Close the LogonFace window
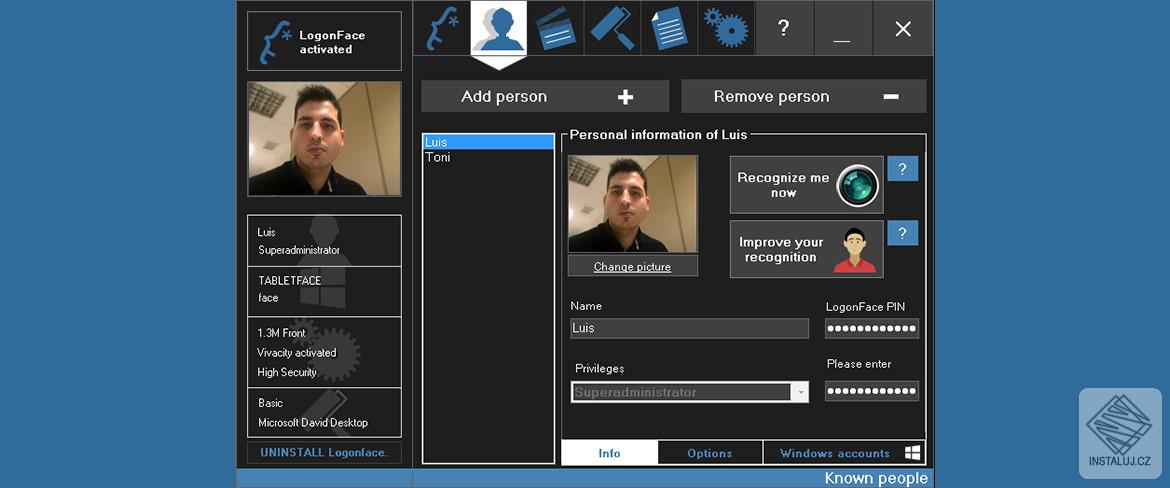The width and height of the screenshot is (1170, 488). pos(903,28)
